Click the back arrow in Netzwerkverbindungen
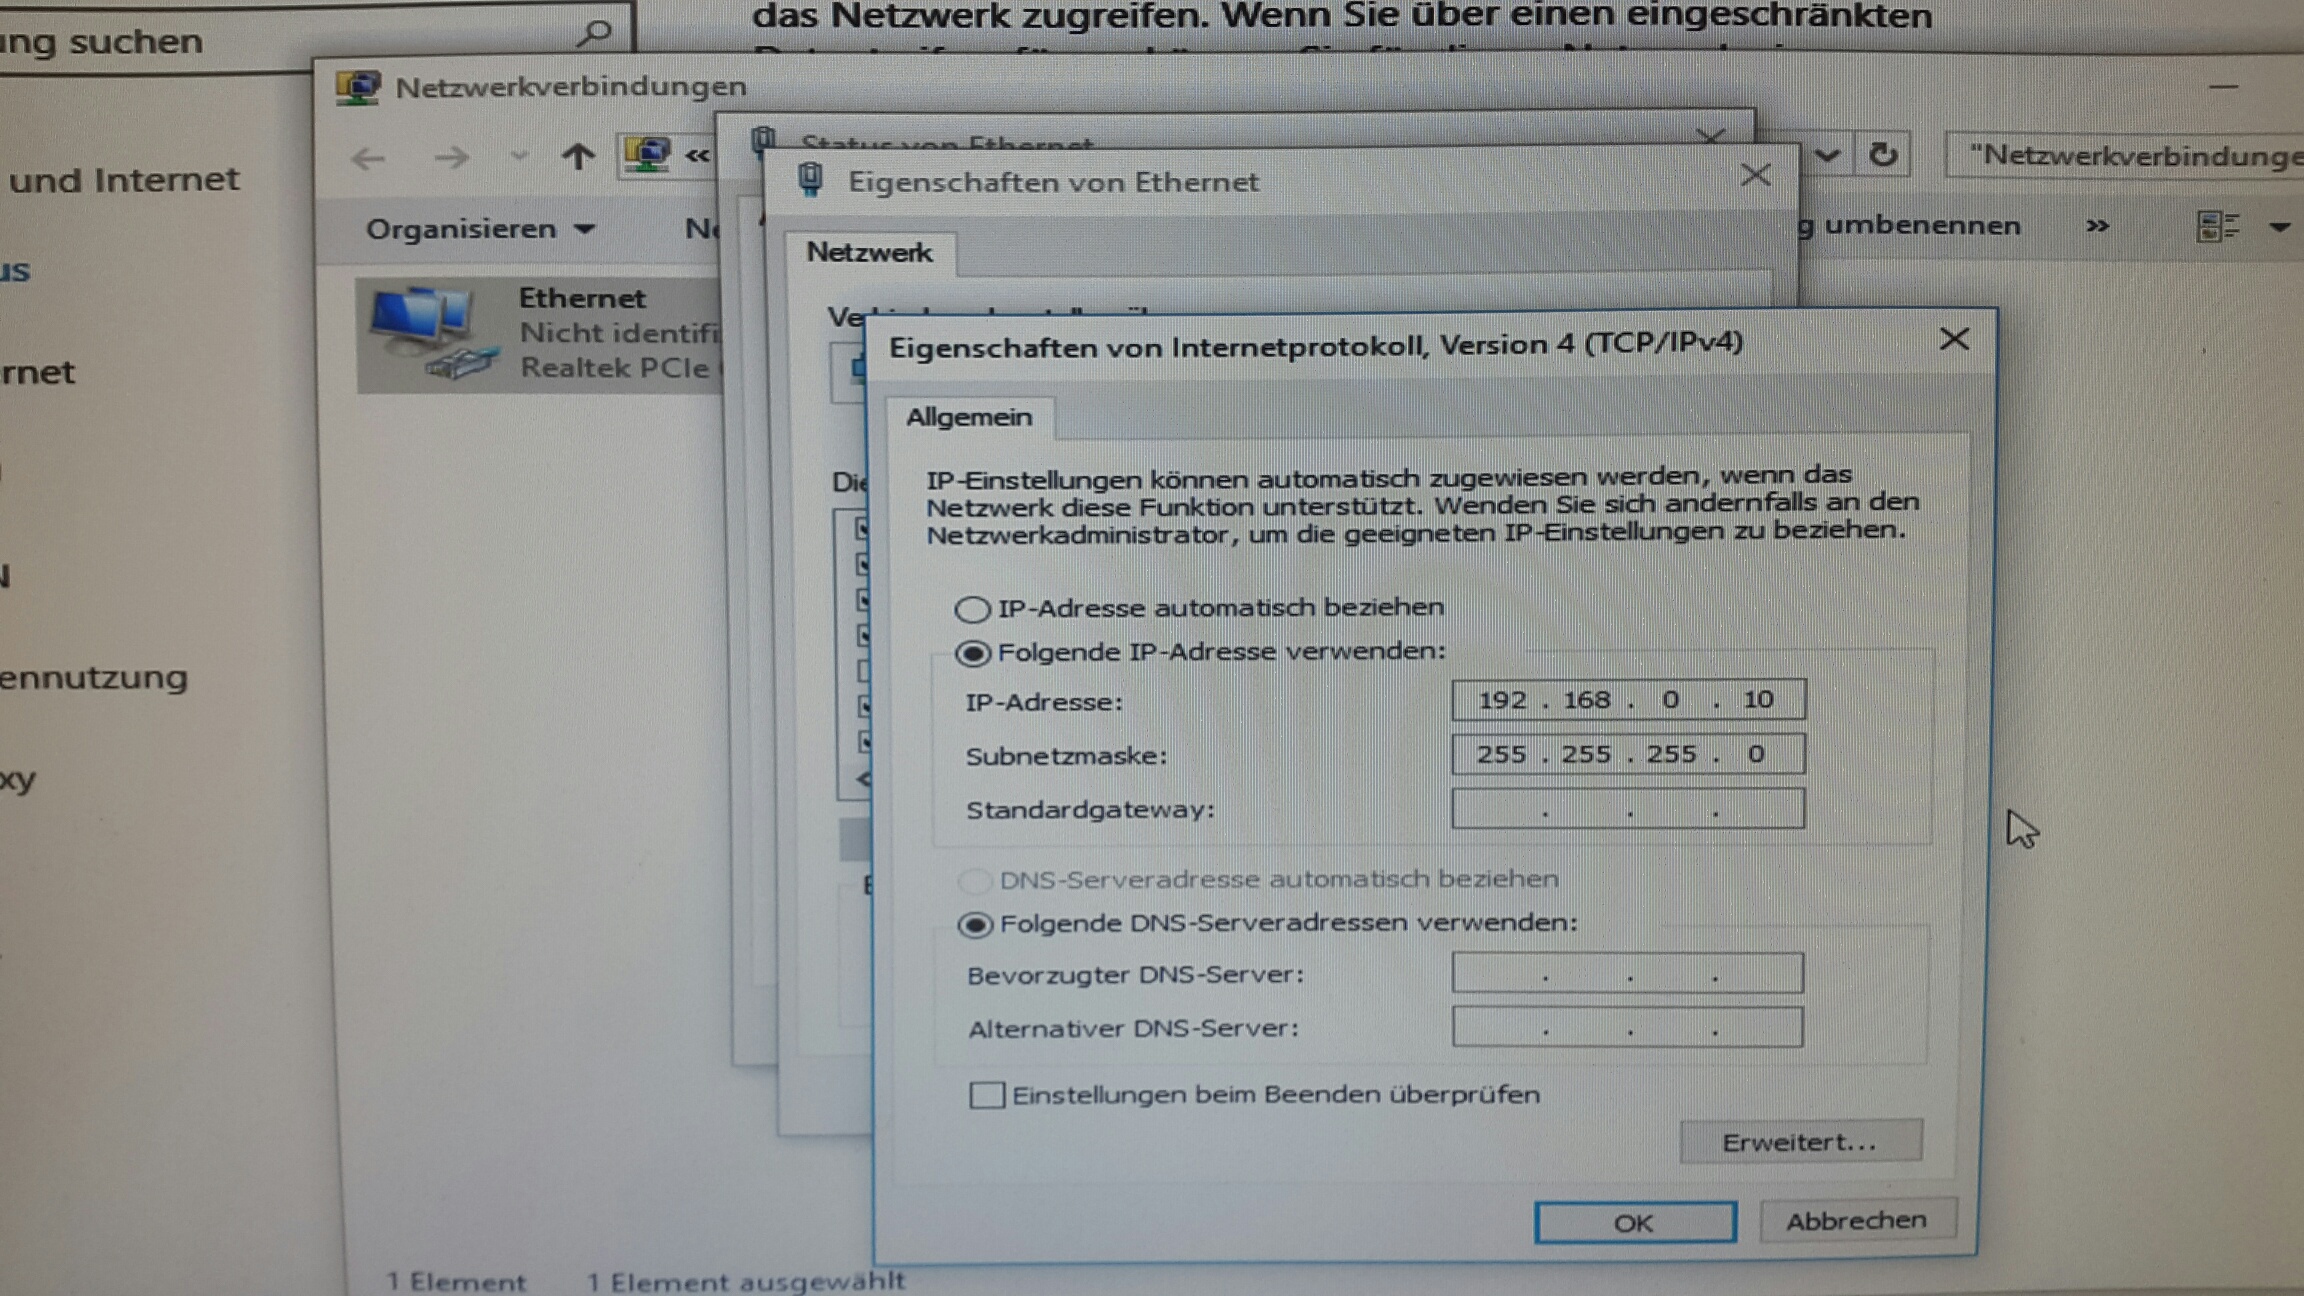The image size is (2304, 1296). pos(369,158)
